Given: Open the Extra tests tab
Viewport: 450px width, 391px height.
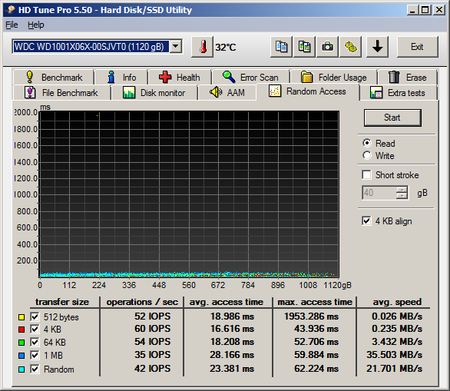Looking at the screenshot, I should 398,92.
